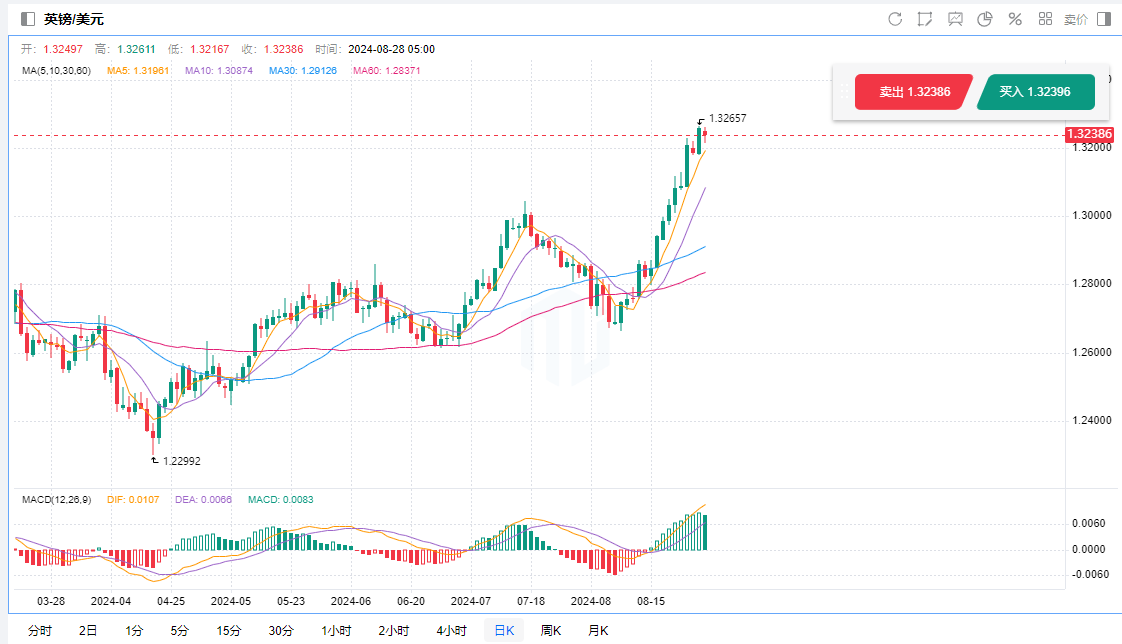Click the percent sign icon

tap(1015, 19)
